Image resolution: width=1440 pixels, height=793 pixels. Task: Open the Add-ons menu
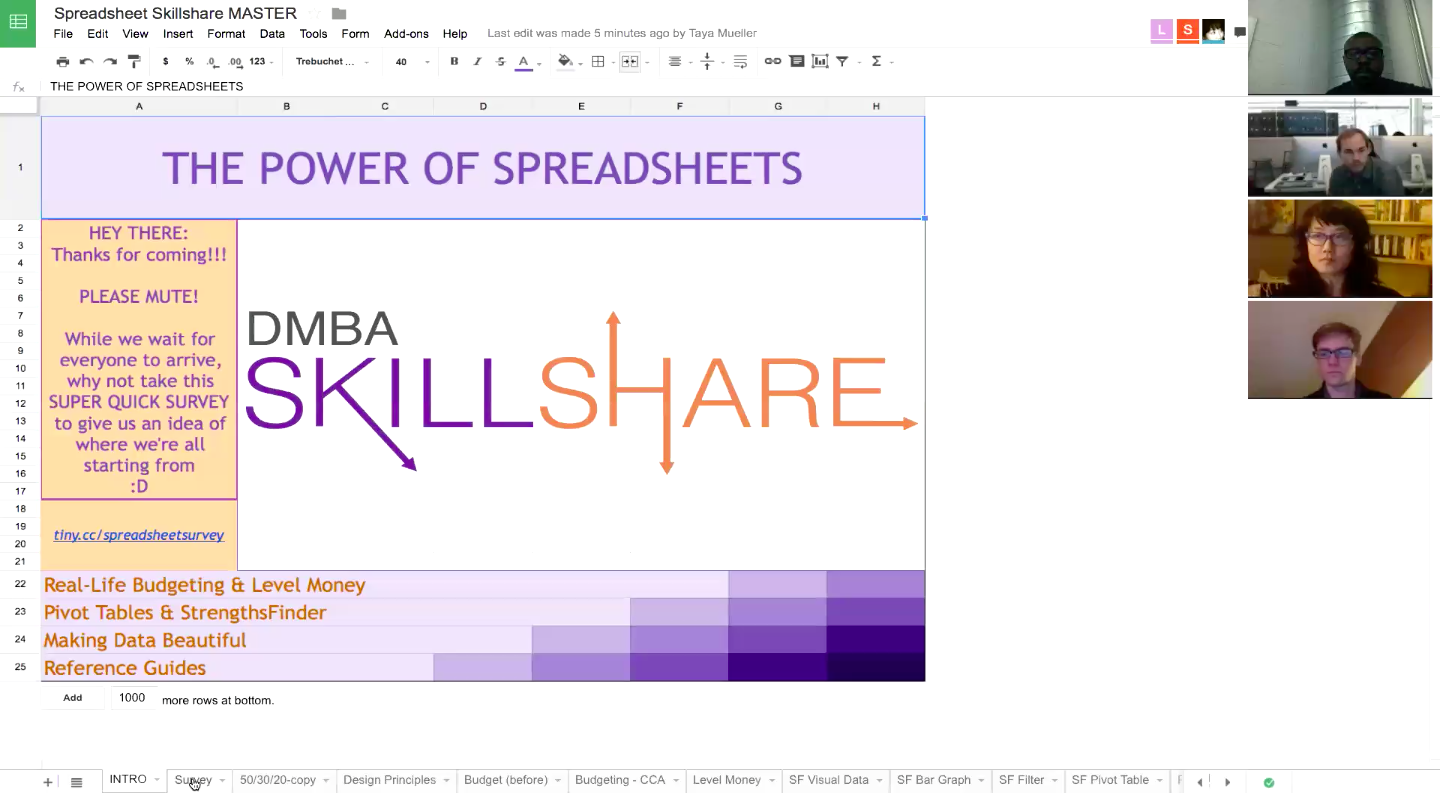[406, 34]
